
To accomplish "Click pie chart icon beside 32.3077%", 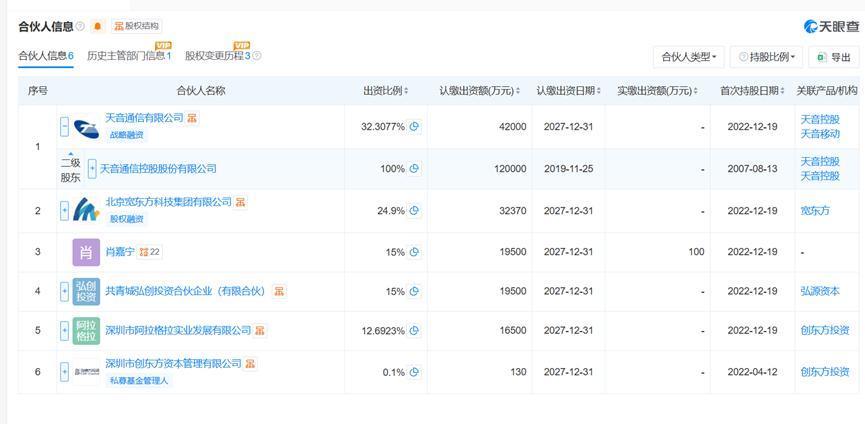I will (414, 127).
